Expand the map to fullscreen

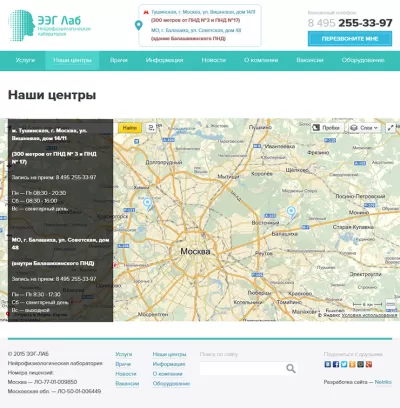(391, 128)
